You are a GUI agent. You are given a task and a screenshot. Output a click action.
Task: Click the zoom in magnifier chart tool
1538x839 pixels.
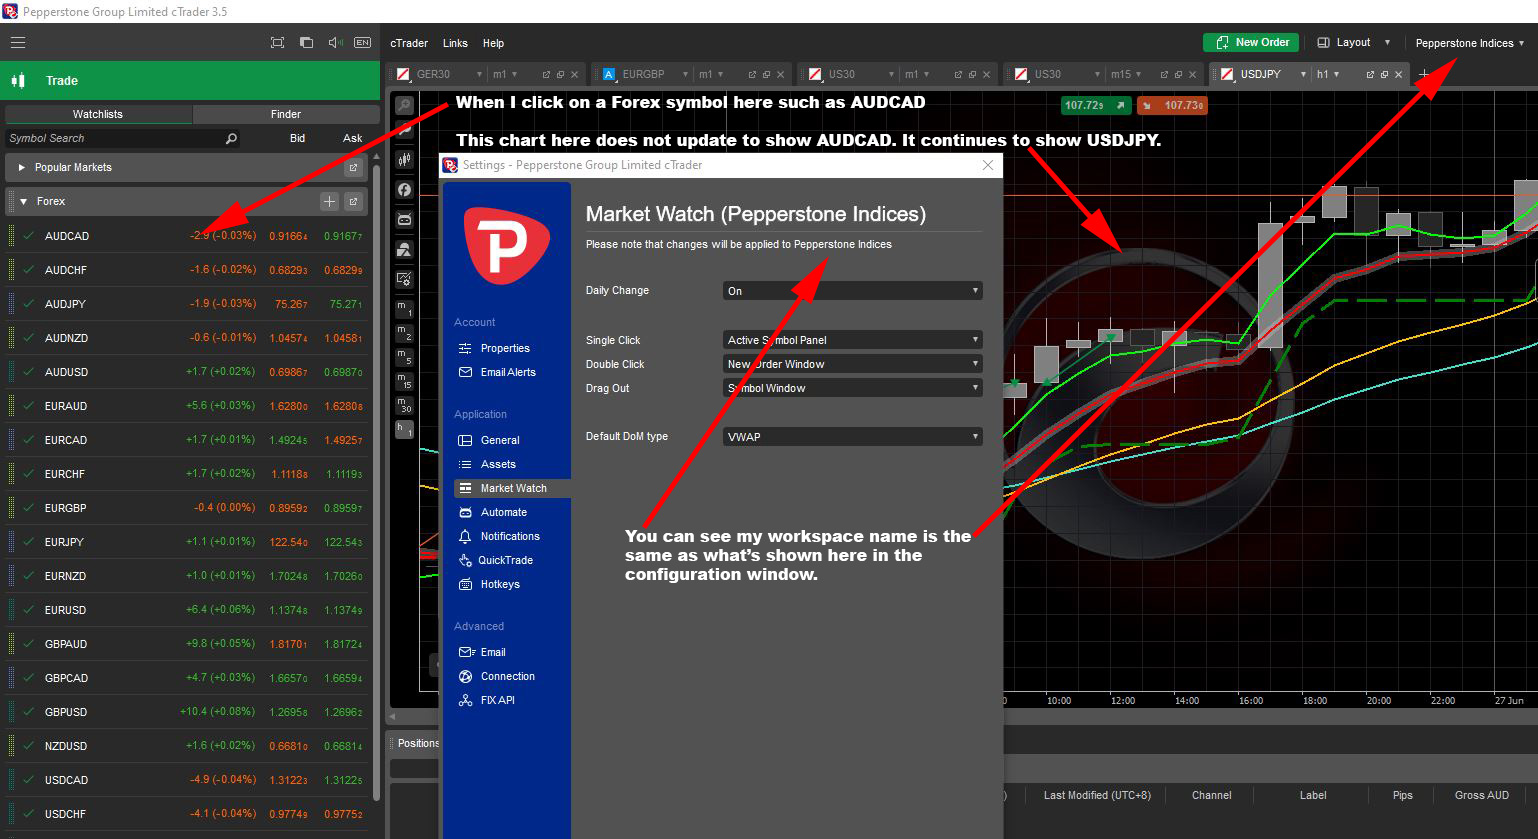pyautogui.click(x=404, y=105)
